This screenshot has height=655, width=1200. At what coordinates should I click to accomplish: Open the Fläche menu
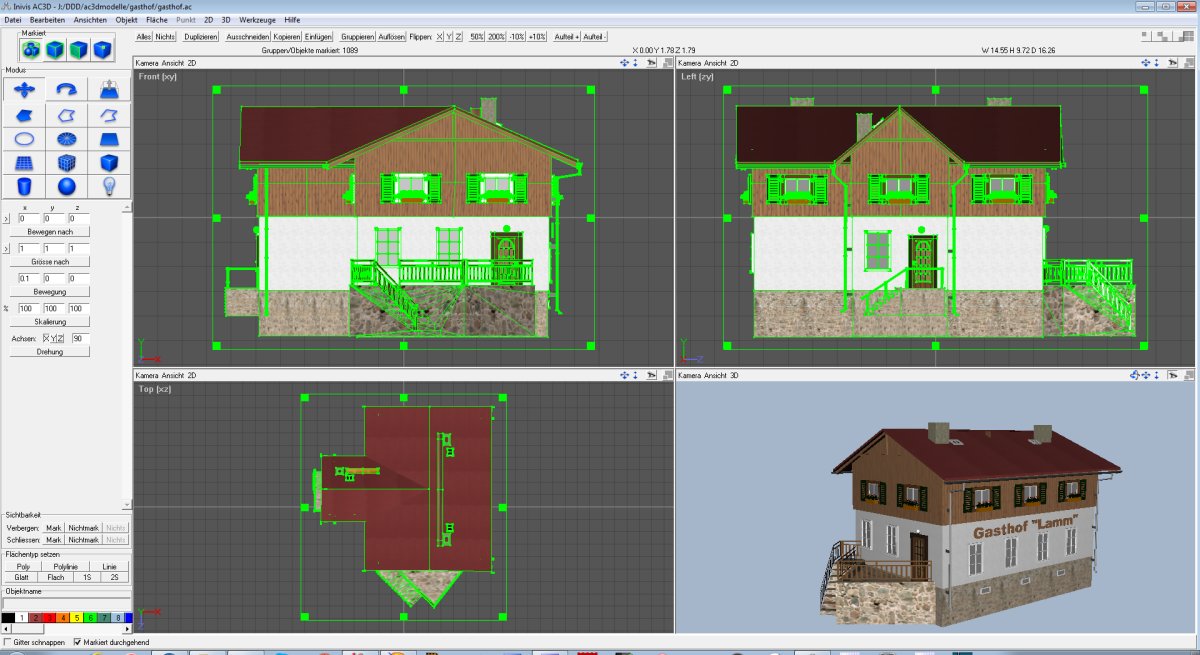[157, 20]
